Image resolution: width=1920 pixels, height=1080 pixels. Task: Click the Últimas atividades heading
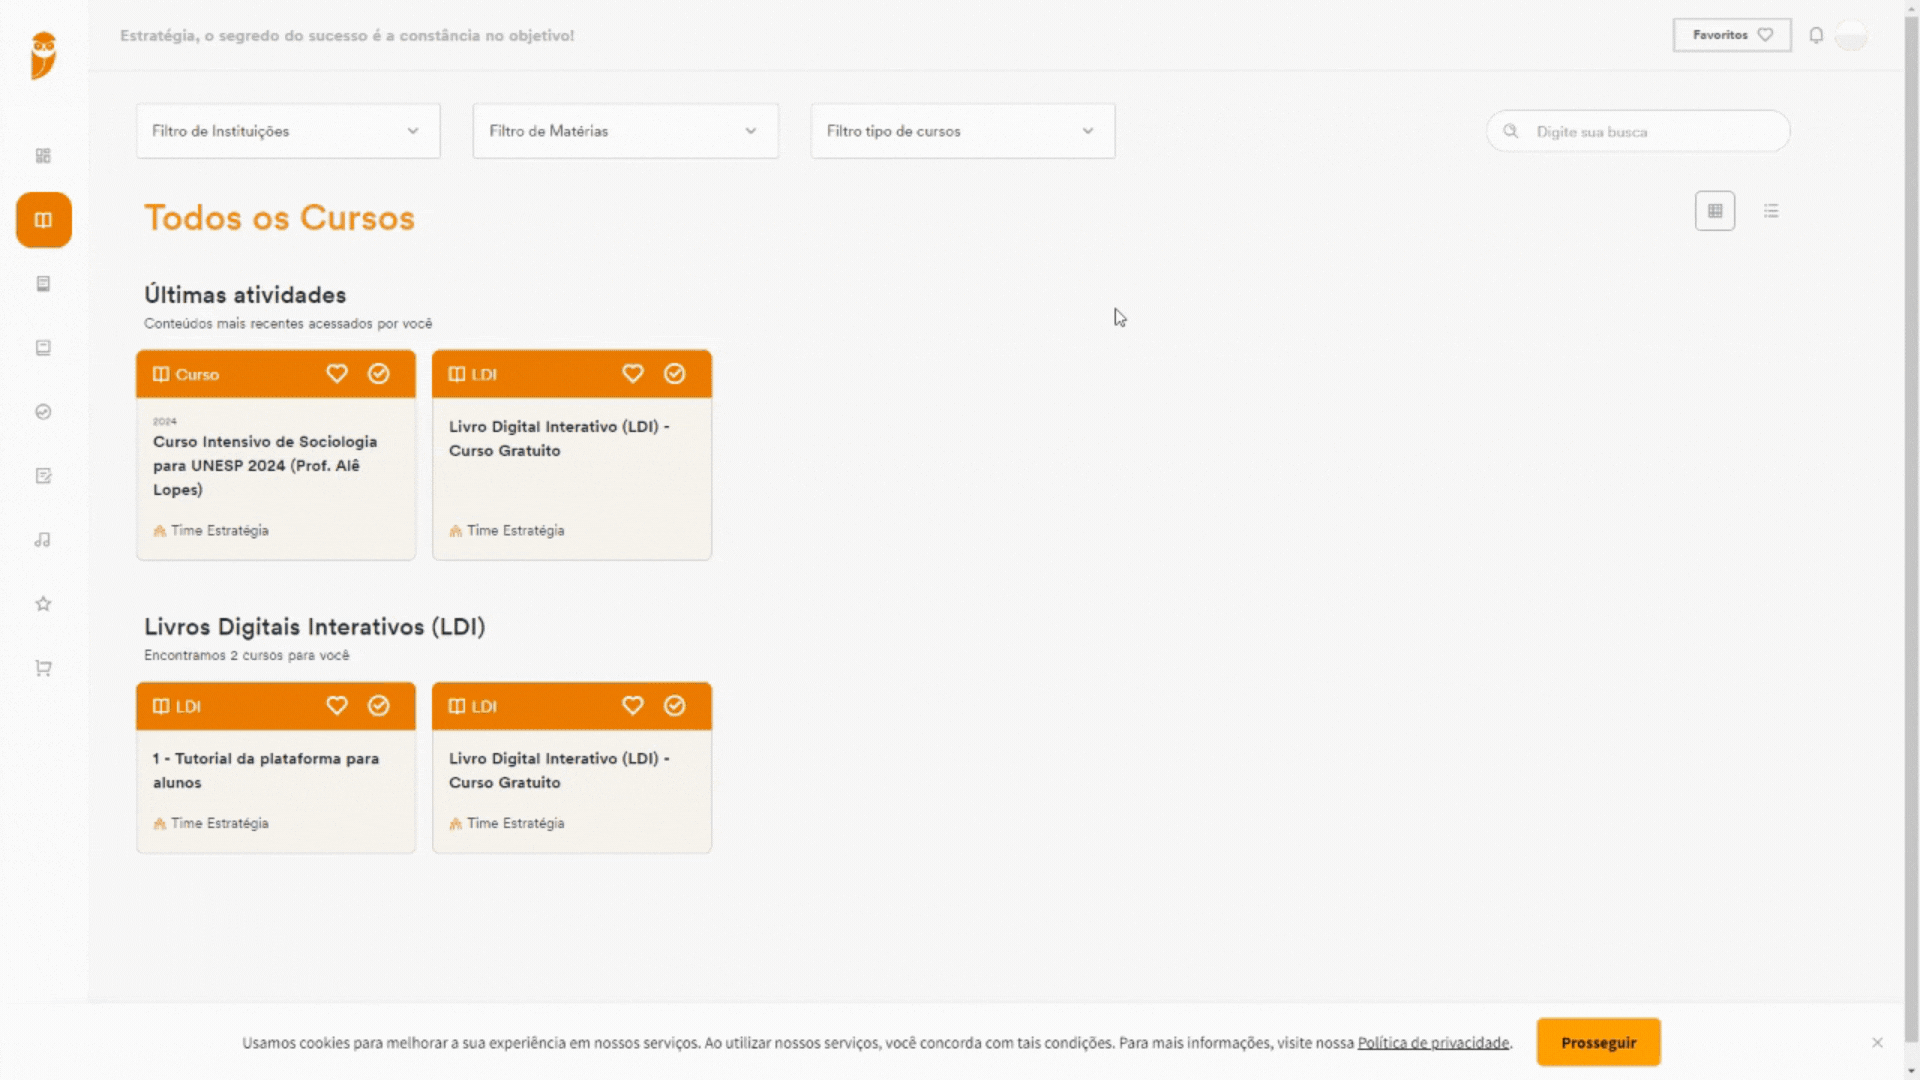click(245, 295)
